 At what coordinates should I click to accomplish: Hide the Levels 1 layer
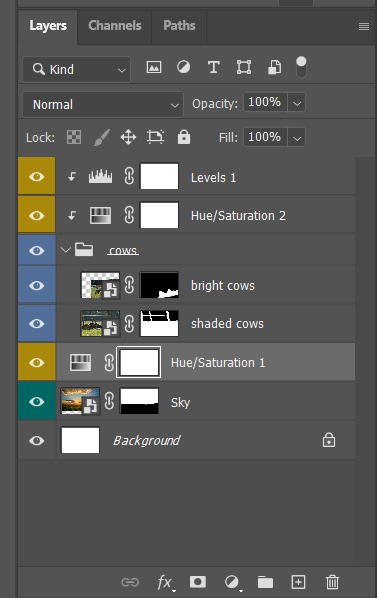click(x=37, y=177)
